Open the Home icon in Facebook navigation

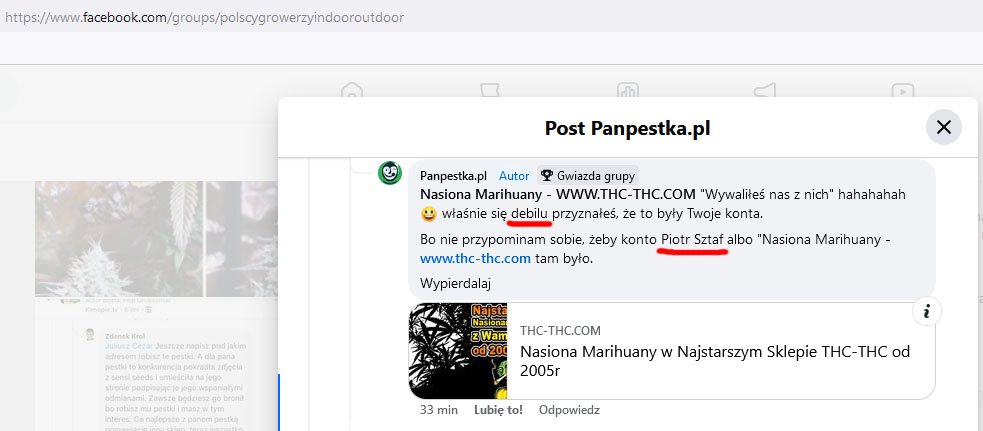point(352,90)
